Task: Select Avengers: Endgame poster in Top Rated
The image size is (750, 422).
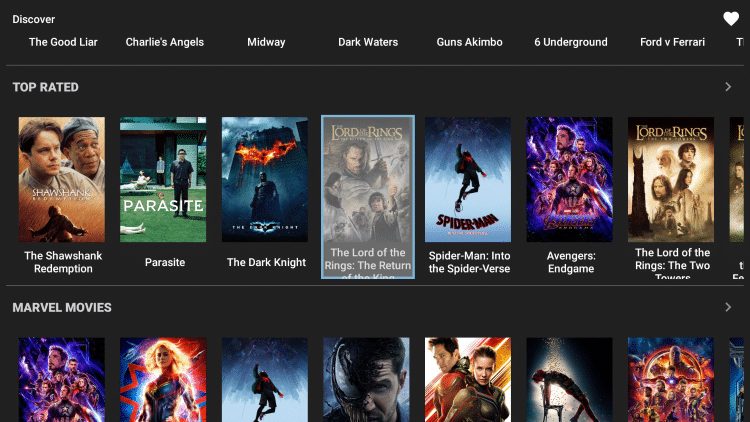Action: tap(569, 179)
